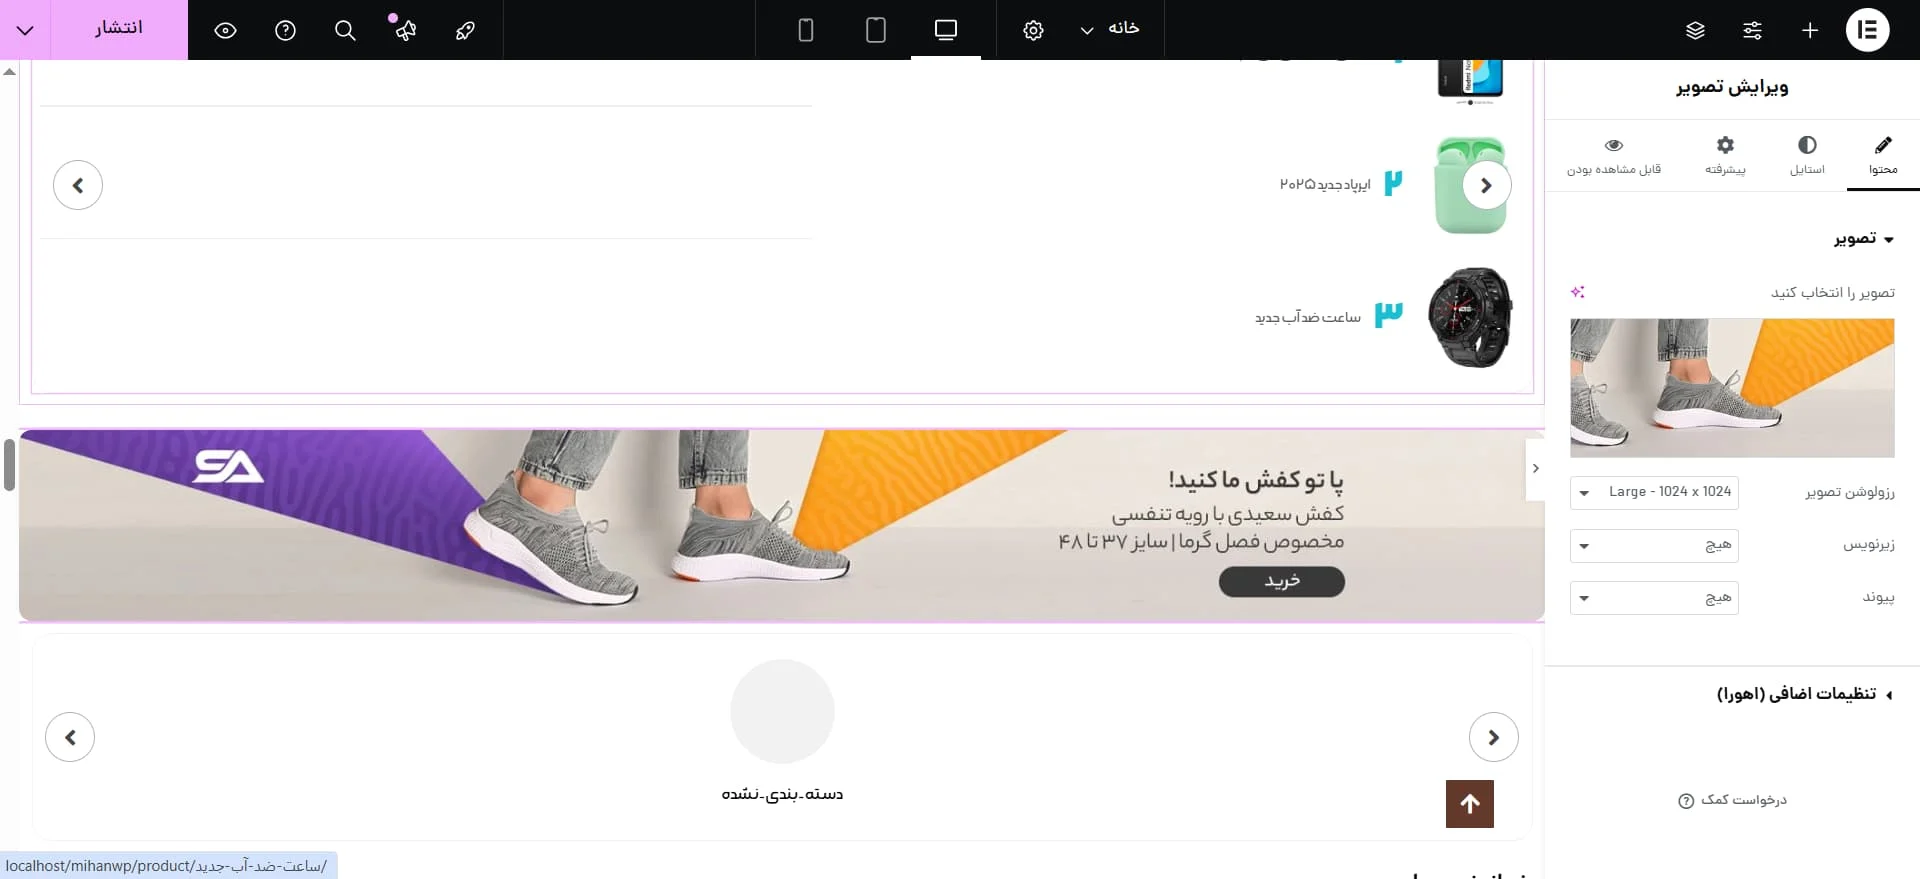
Task: Open the Structure layers icon
Action: 1695,30
